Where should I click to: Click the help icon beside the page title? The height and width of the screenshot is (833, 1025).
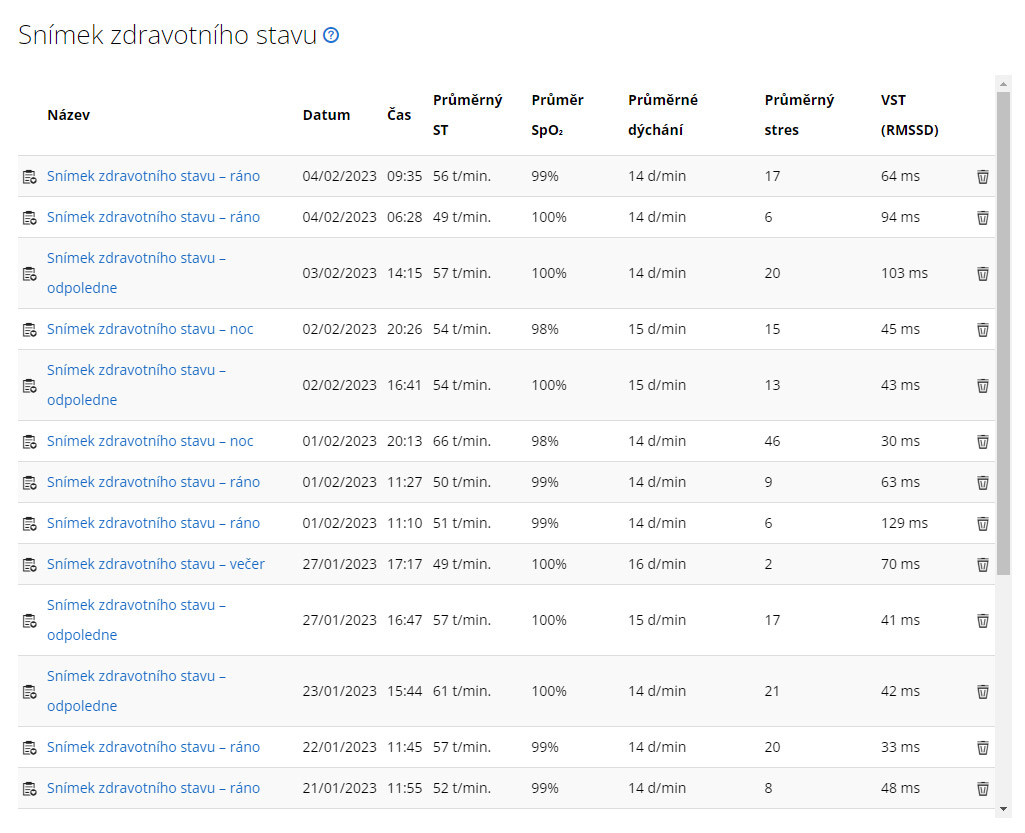tap(331, 35)
